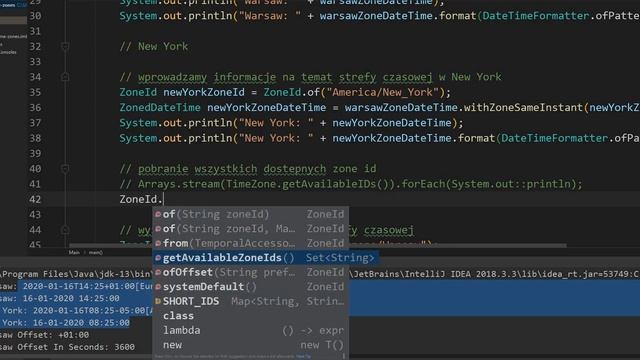Click ZonedDateTime type name on line 36
Viewport: 640px width, 360px height.
coord(160,108)
